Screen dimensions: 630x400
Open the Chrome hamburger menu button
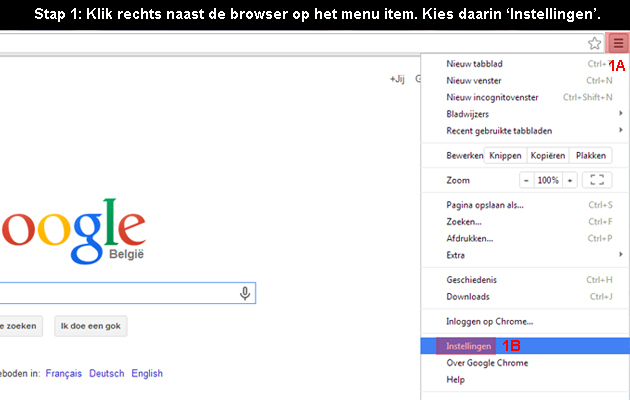click(x=618, y=43)
